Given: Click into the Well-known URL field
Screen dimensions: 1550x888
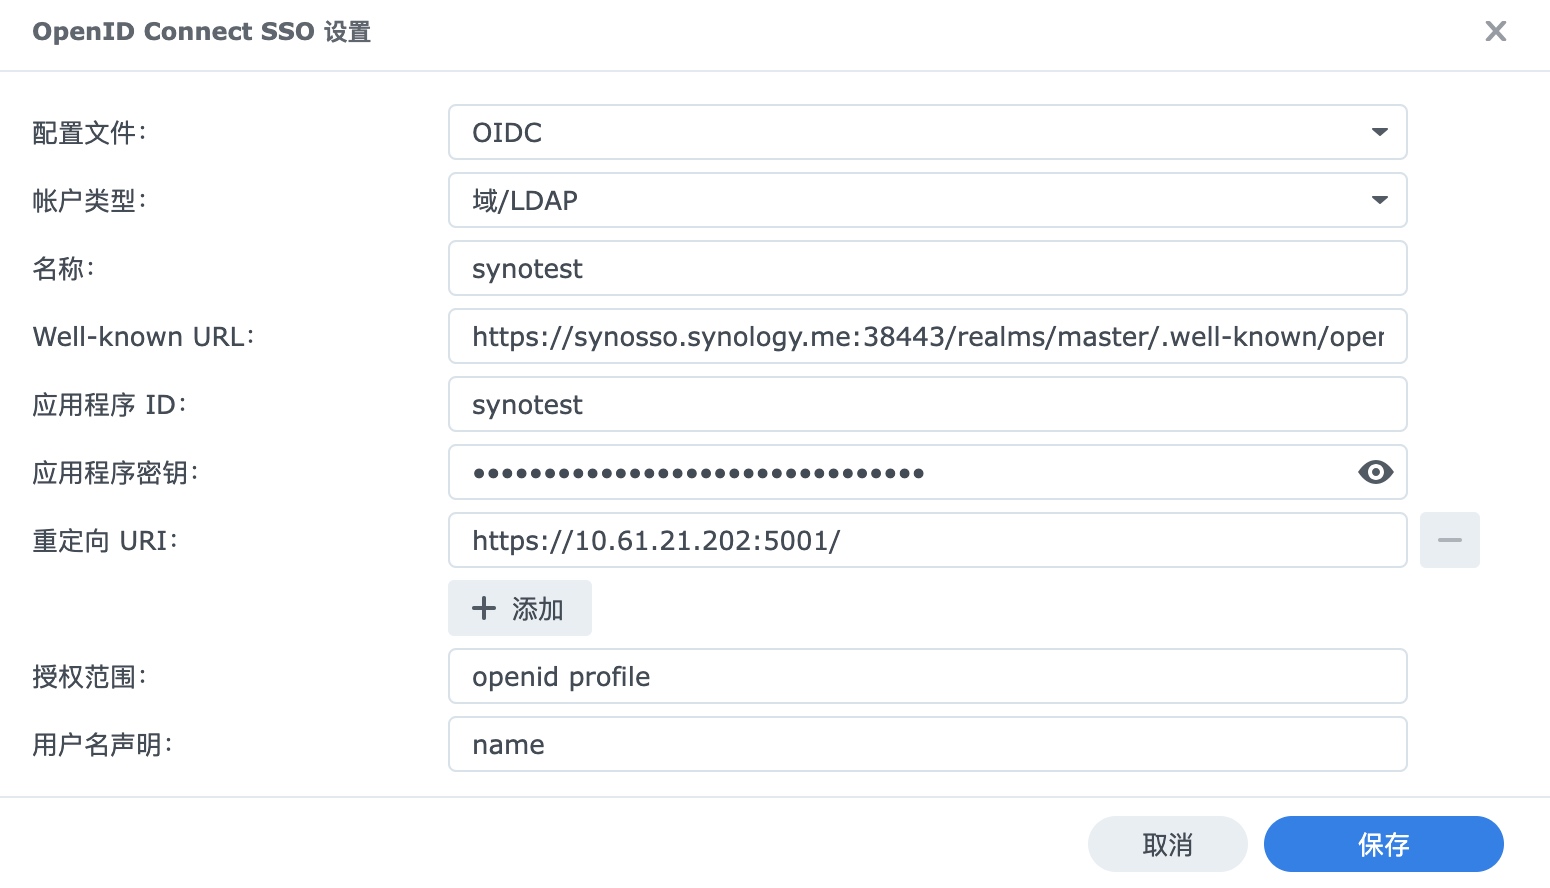Looking at the screenshot, I should (x=928, y=336).
